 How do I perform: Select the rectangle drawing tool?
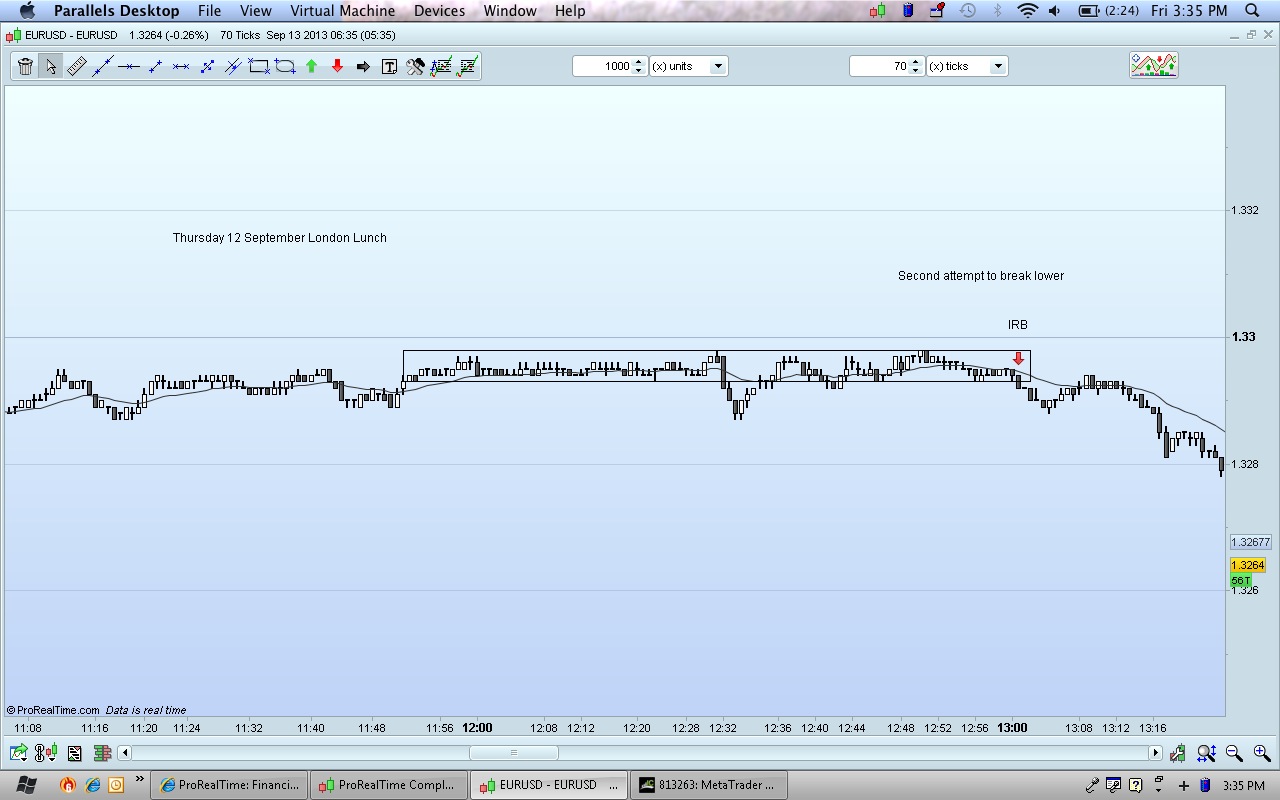(x=259, y=66)
